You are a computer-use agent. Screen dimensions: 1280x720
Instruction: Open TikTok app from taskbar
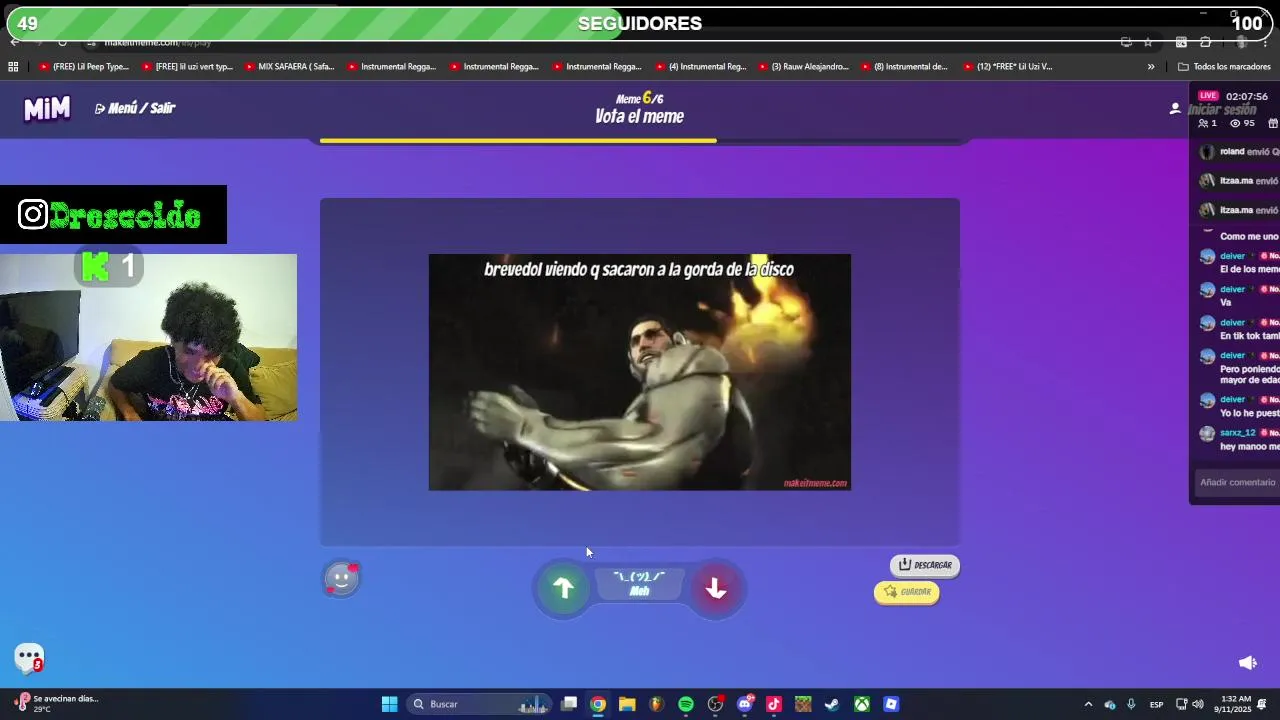point(774,704)
